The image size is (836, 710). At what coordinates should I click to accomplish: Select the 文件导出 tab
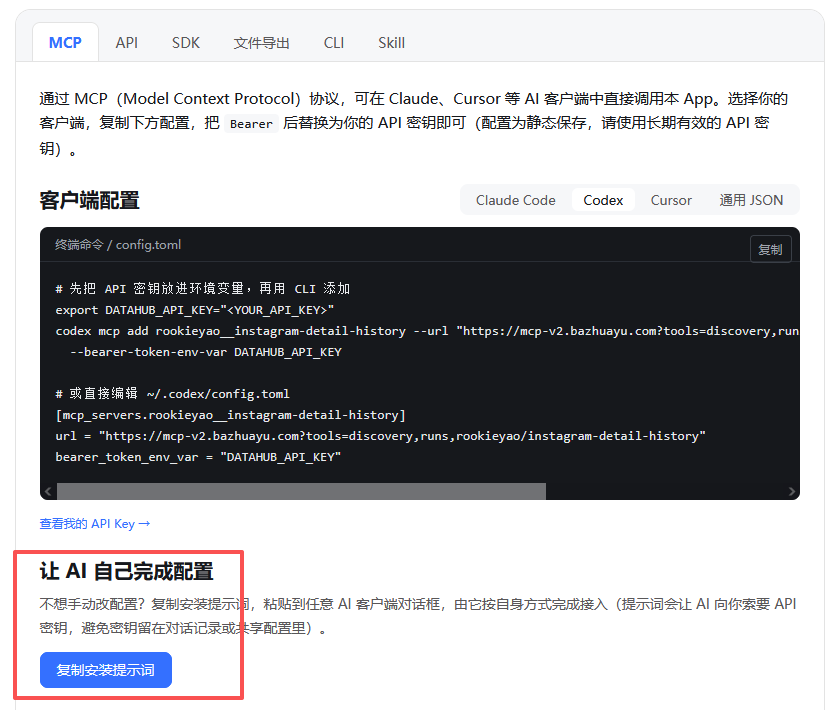tap(261, 43)
